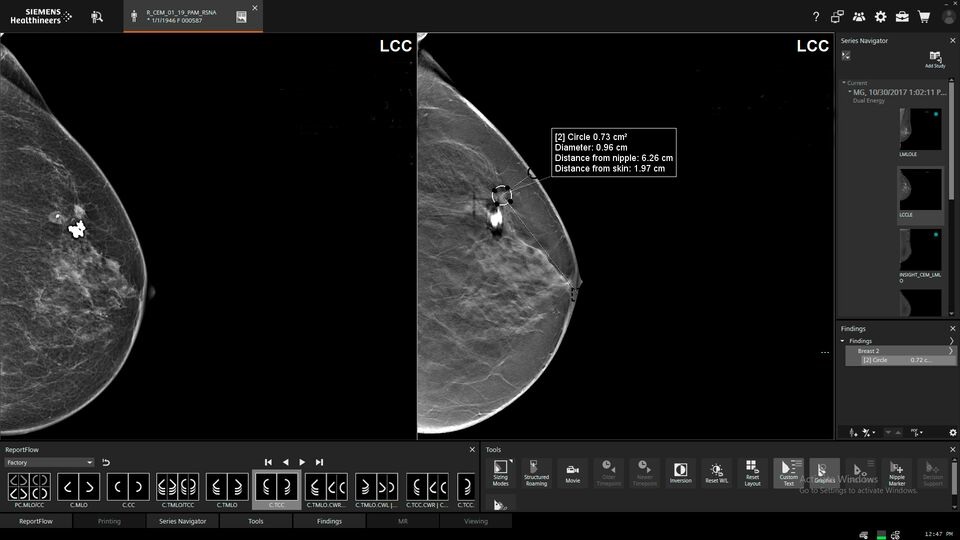This screenshot has height=540, width=960.
Task: Go to next ReportFlow step
Action: pyautogui.click(x=302, y=462)
